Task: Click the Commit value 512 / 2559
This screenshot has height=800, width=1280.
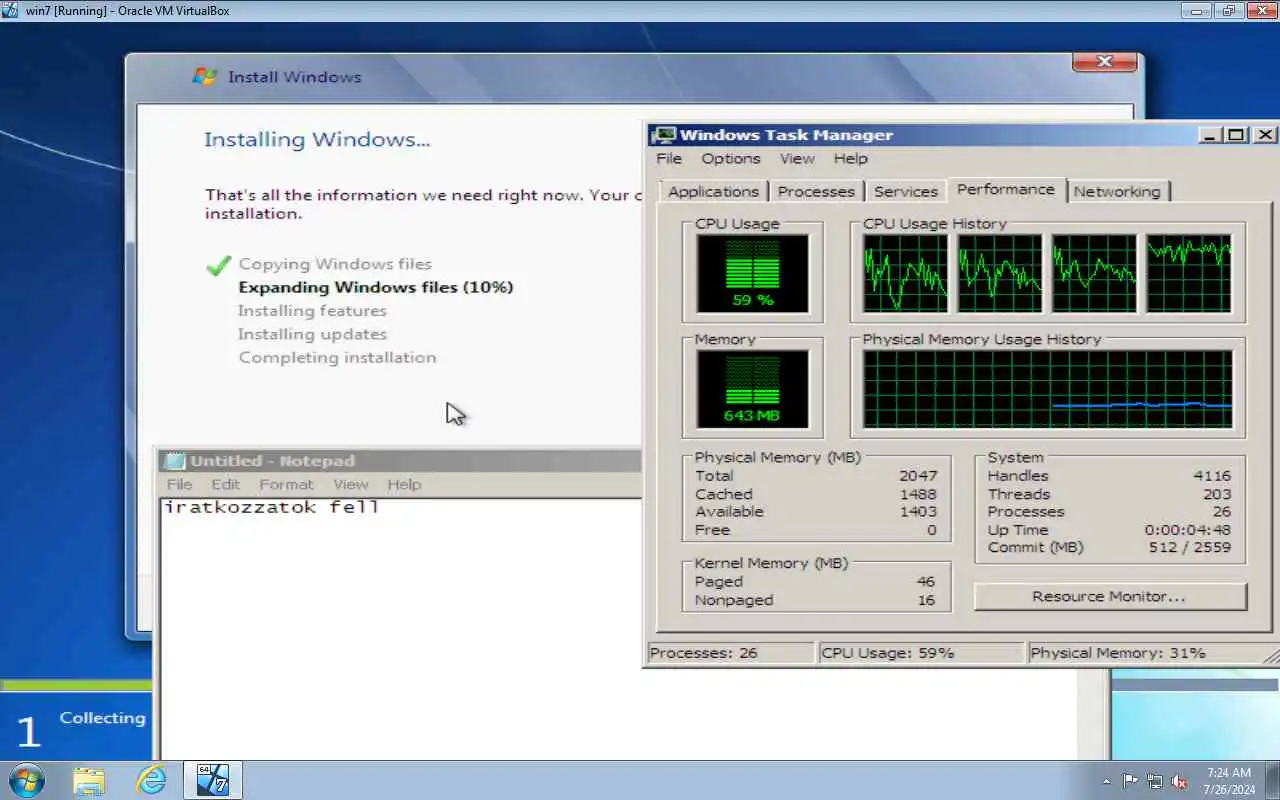Action: pyautogui.click(x=1190, y=548)
